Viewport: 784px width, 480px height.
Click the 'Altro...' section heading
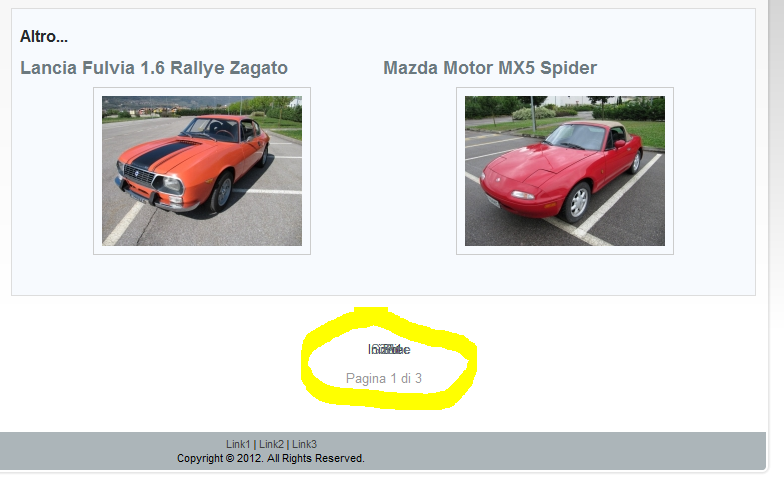[x=44, y=36]
